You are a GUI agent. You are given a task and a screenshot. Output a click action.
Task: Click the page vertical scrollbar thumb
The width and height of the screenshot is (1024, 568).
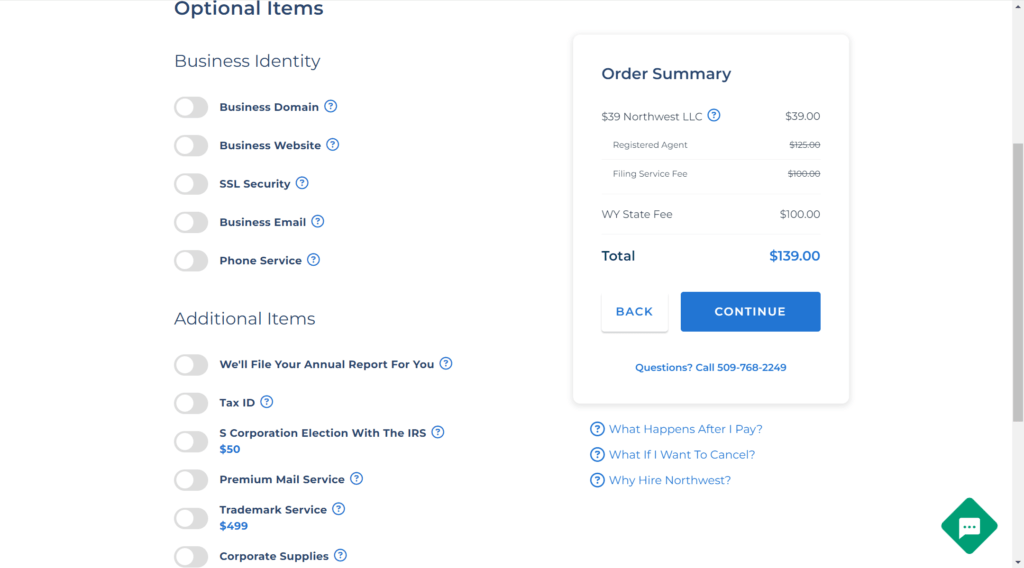tap(1017, 282)
